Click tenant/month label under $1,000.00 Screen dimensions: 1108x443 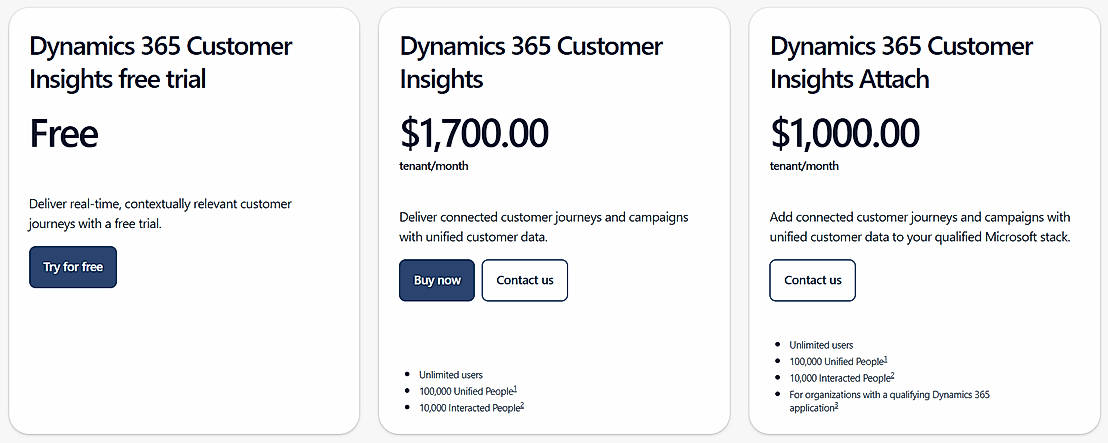pyautogui.click(x=803, y=166)
